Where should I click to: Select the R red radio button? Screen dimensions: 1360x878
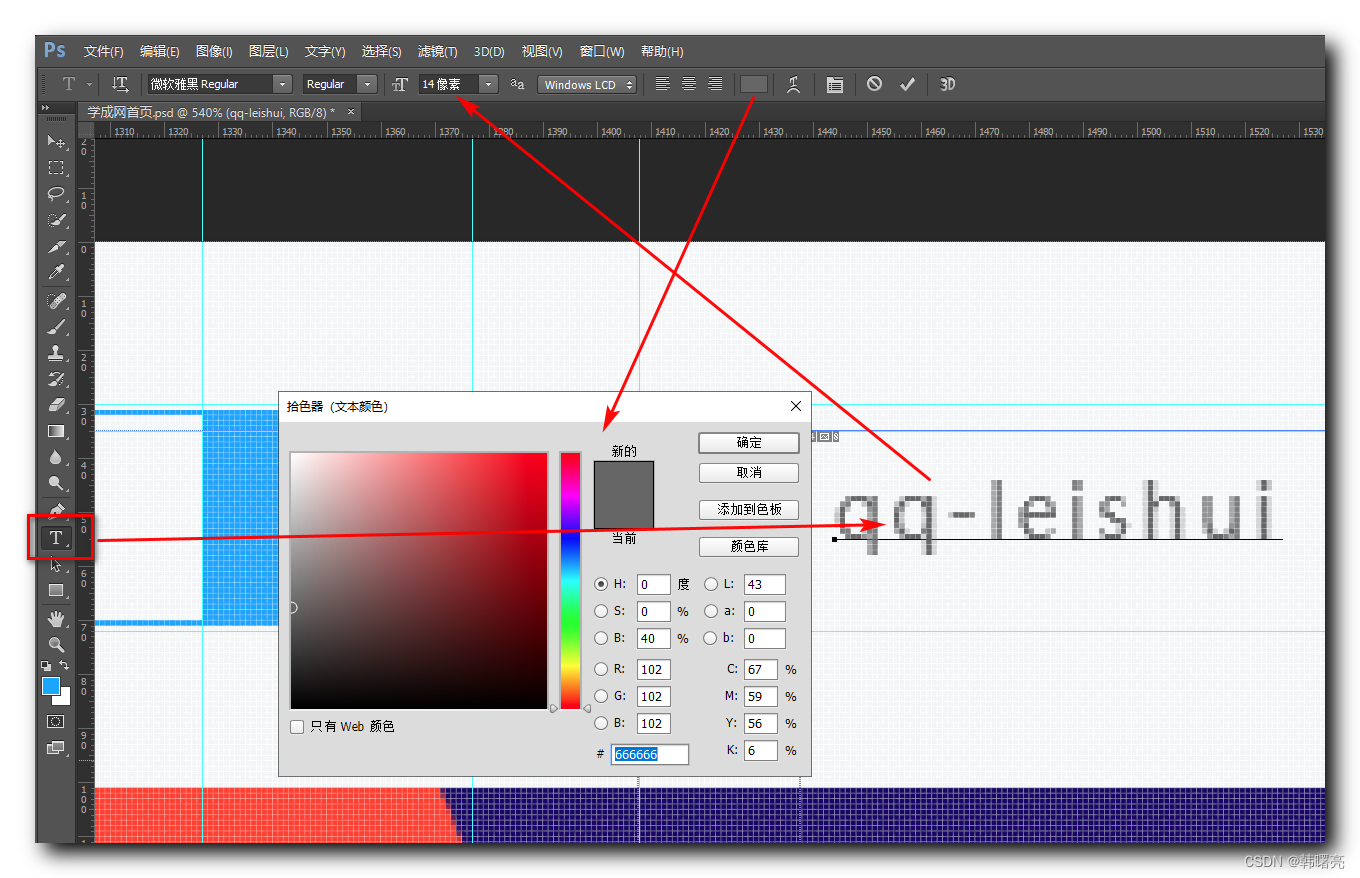pyautogui.click(x=601, y=669)
